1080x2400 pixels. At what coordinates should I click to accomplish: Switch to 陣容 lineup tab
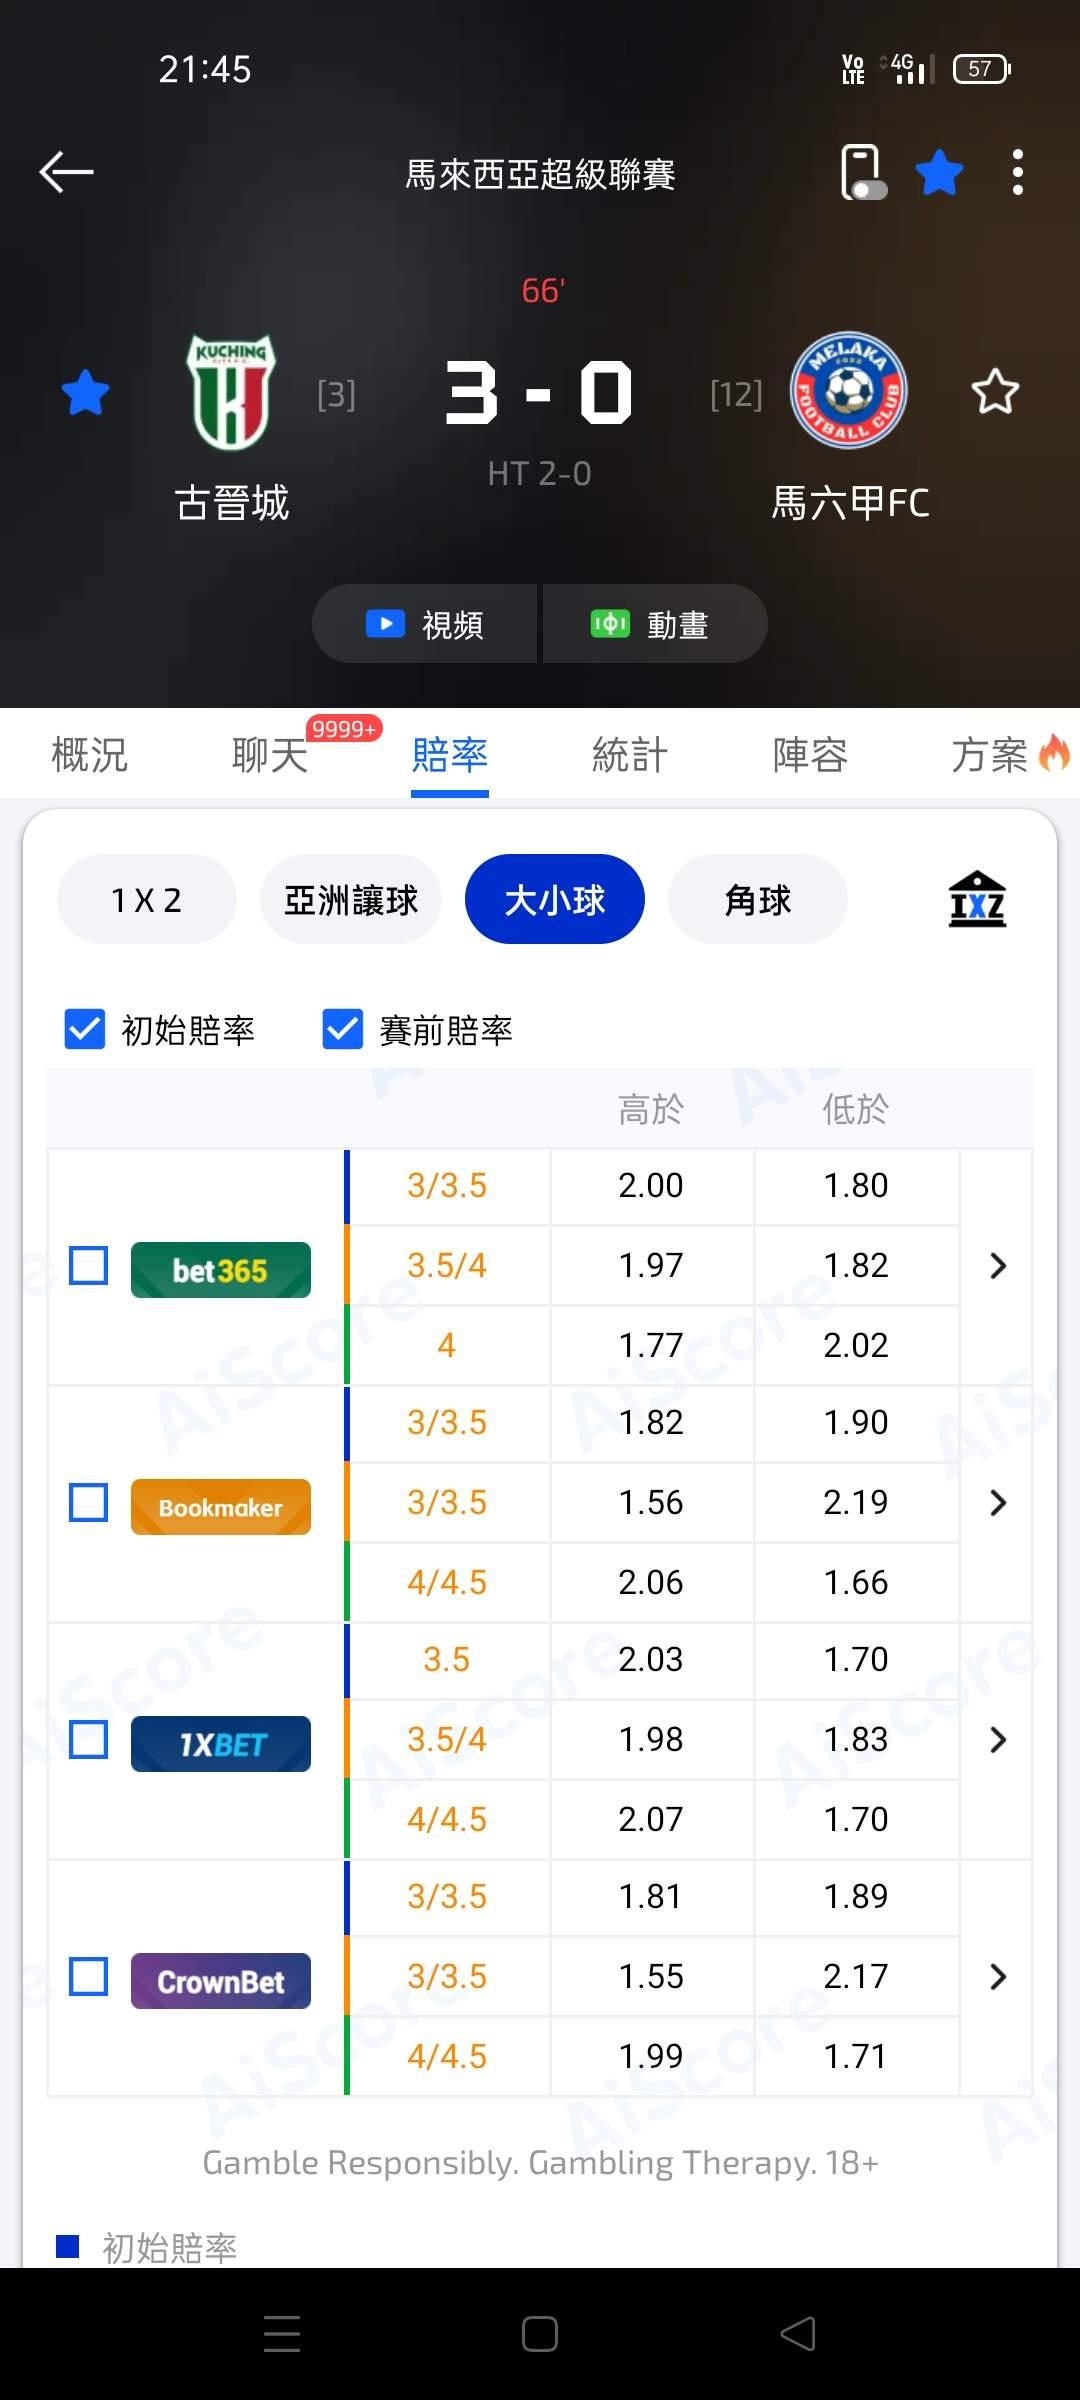pyautogui.click(x=810, y=755)
